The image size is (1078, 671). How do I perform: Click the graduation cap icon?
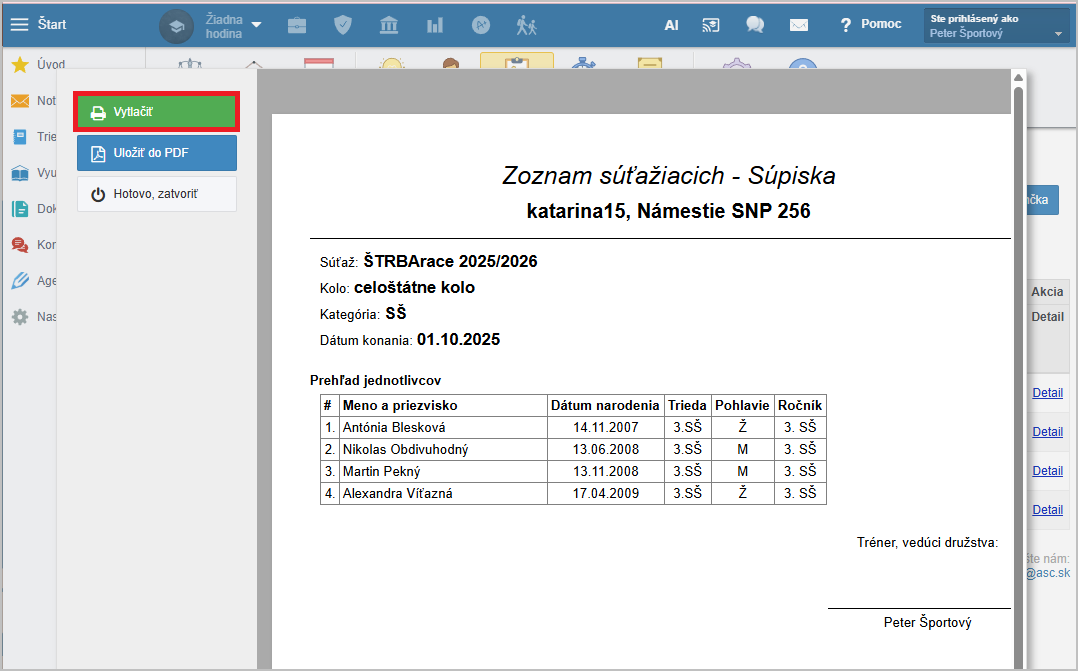tap(176, 26)
